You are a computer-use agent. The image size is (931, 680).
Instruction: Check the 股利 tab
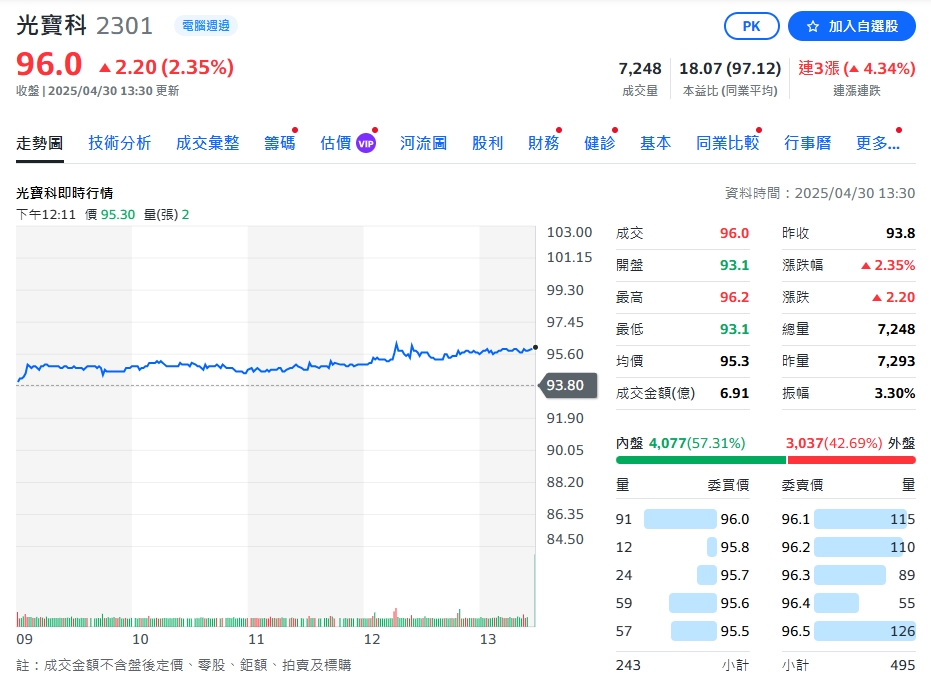(x=487, y=143)
